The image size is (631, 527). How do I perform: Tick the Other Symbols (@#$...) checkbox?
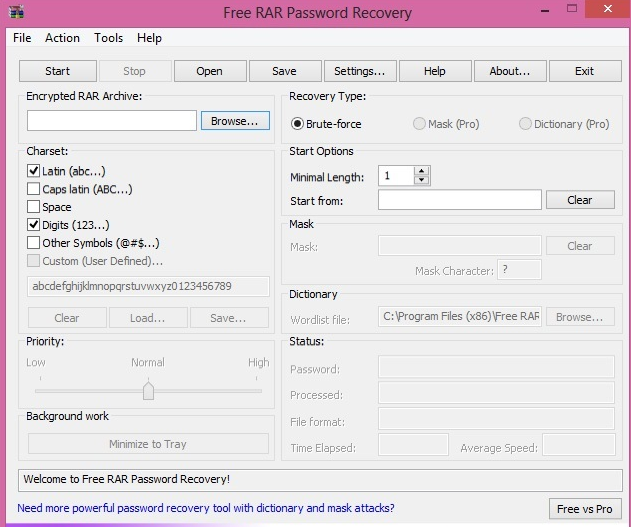click(34, 243)
